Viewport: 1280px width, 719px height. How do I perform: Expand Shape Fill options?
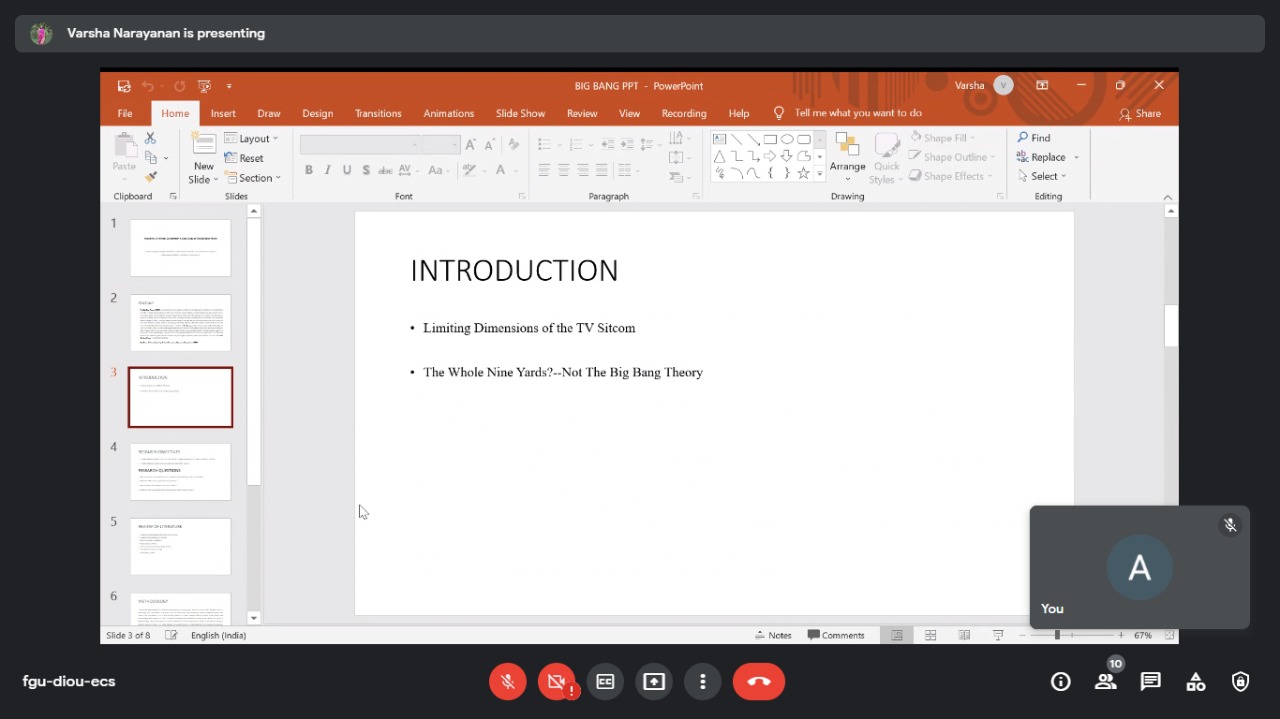pyautogui.click(x=942, y=138)
